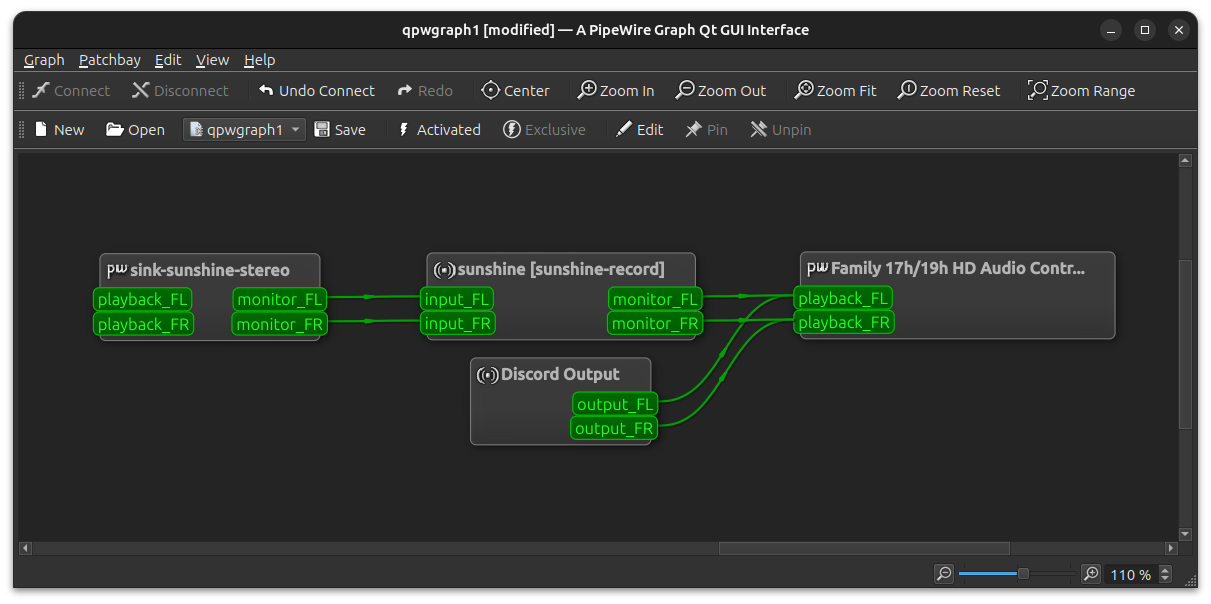Create a New patchbay
The height and width of the screenshot is (604, 1211).
58,130
